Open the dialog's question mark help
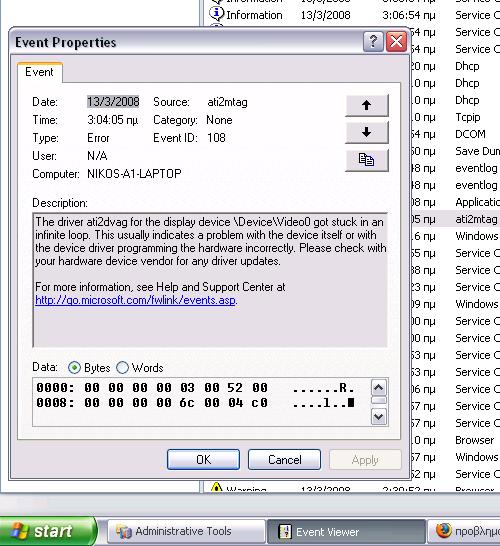Image resolution: width=500 pixels, height=546 pixels. [373, 42]
